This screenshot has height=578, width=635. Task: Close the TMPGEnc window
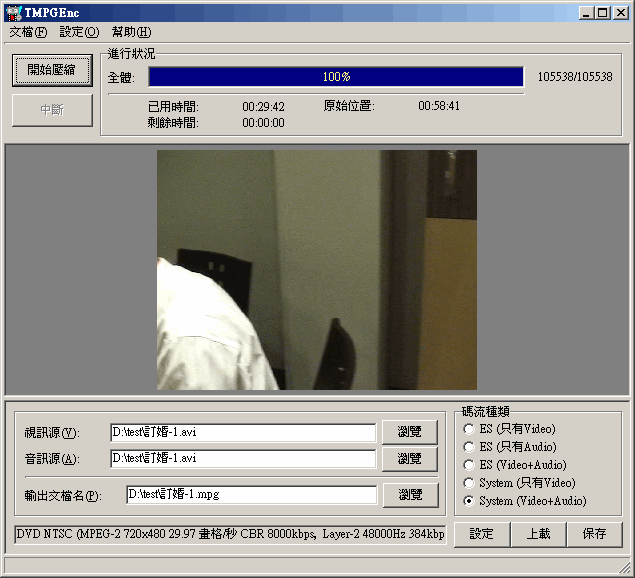(621, 13)
